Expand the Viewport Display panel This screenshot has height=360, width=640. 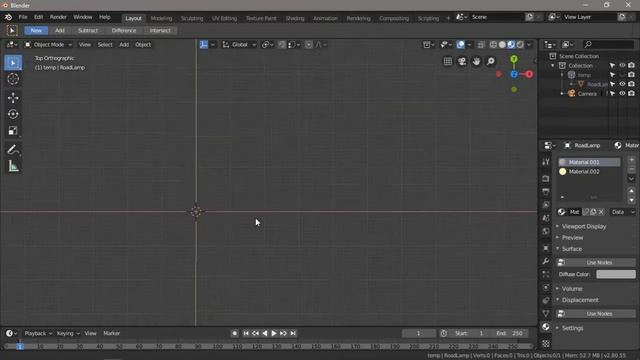[584, 226]
